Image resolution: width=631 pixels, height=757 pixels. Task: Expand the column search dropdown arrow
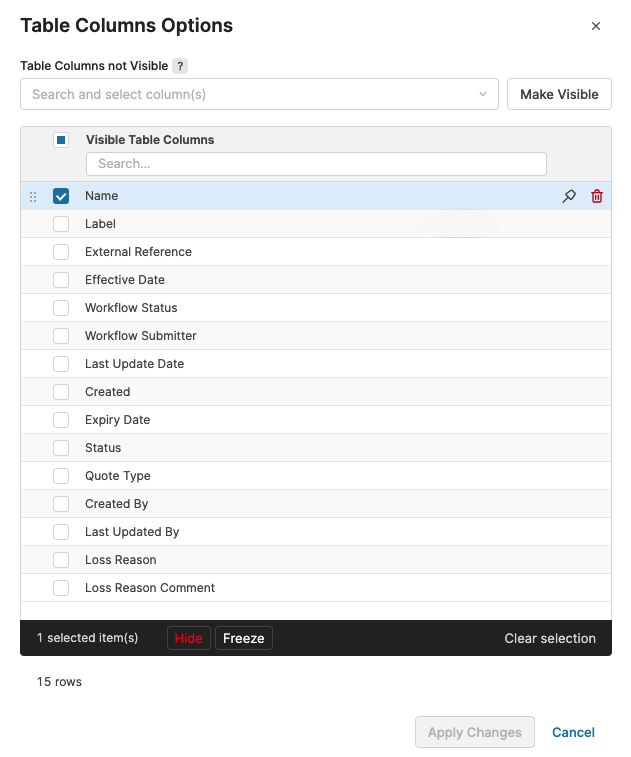pos(483,95)
